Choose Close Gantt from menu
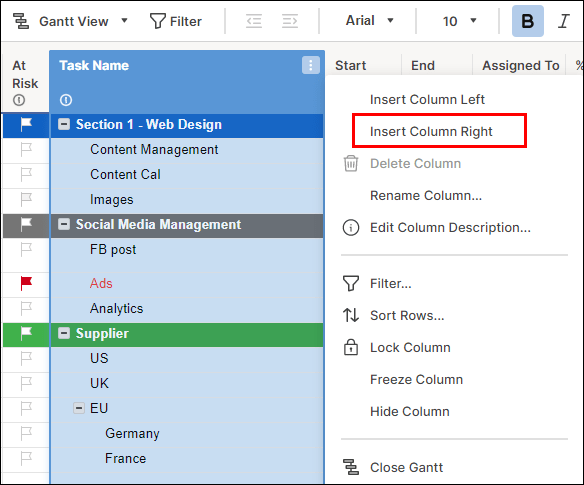This screenshot has width=584, height=485. click(x=406, y=467)
